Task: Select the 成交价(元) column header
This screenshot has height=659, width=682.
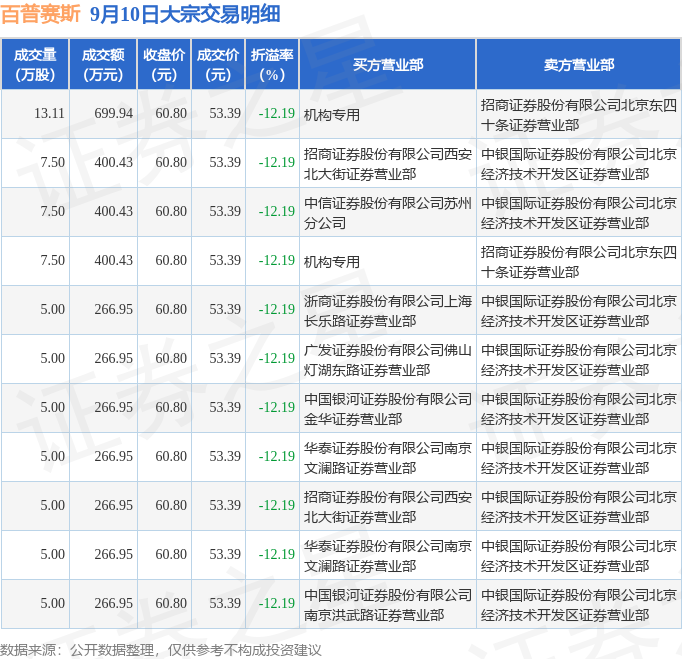Action: pos(218,64)
